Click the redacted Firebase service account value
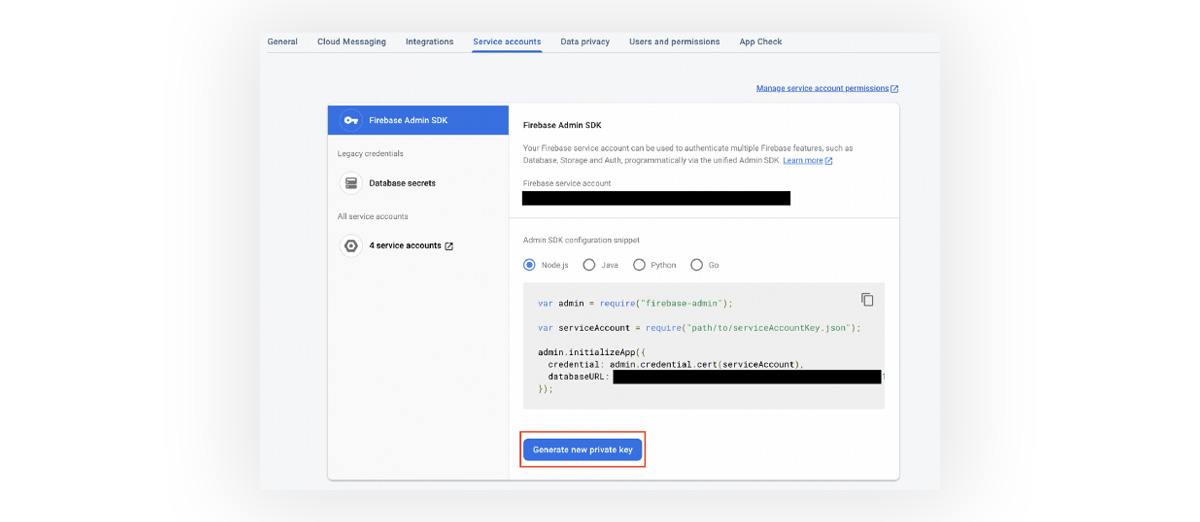The height and width of the screenshot is (522, 1200). pos(656,198)
